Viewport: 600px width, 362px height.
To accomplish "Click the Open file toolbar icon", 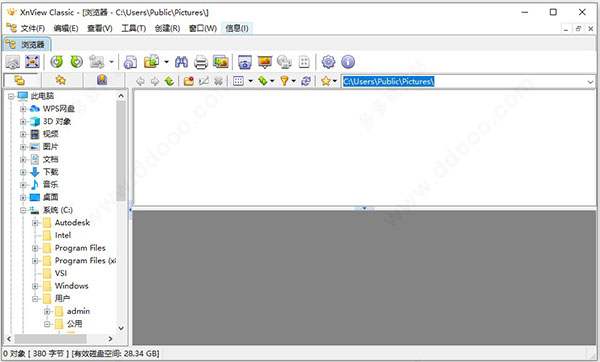I will (13, 62).
